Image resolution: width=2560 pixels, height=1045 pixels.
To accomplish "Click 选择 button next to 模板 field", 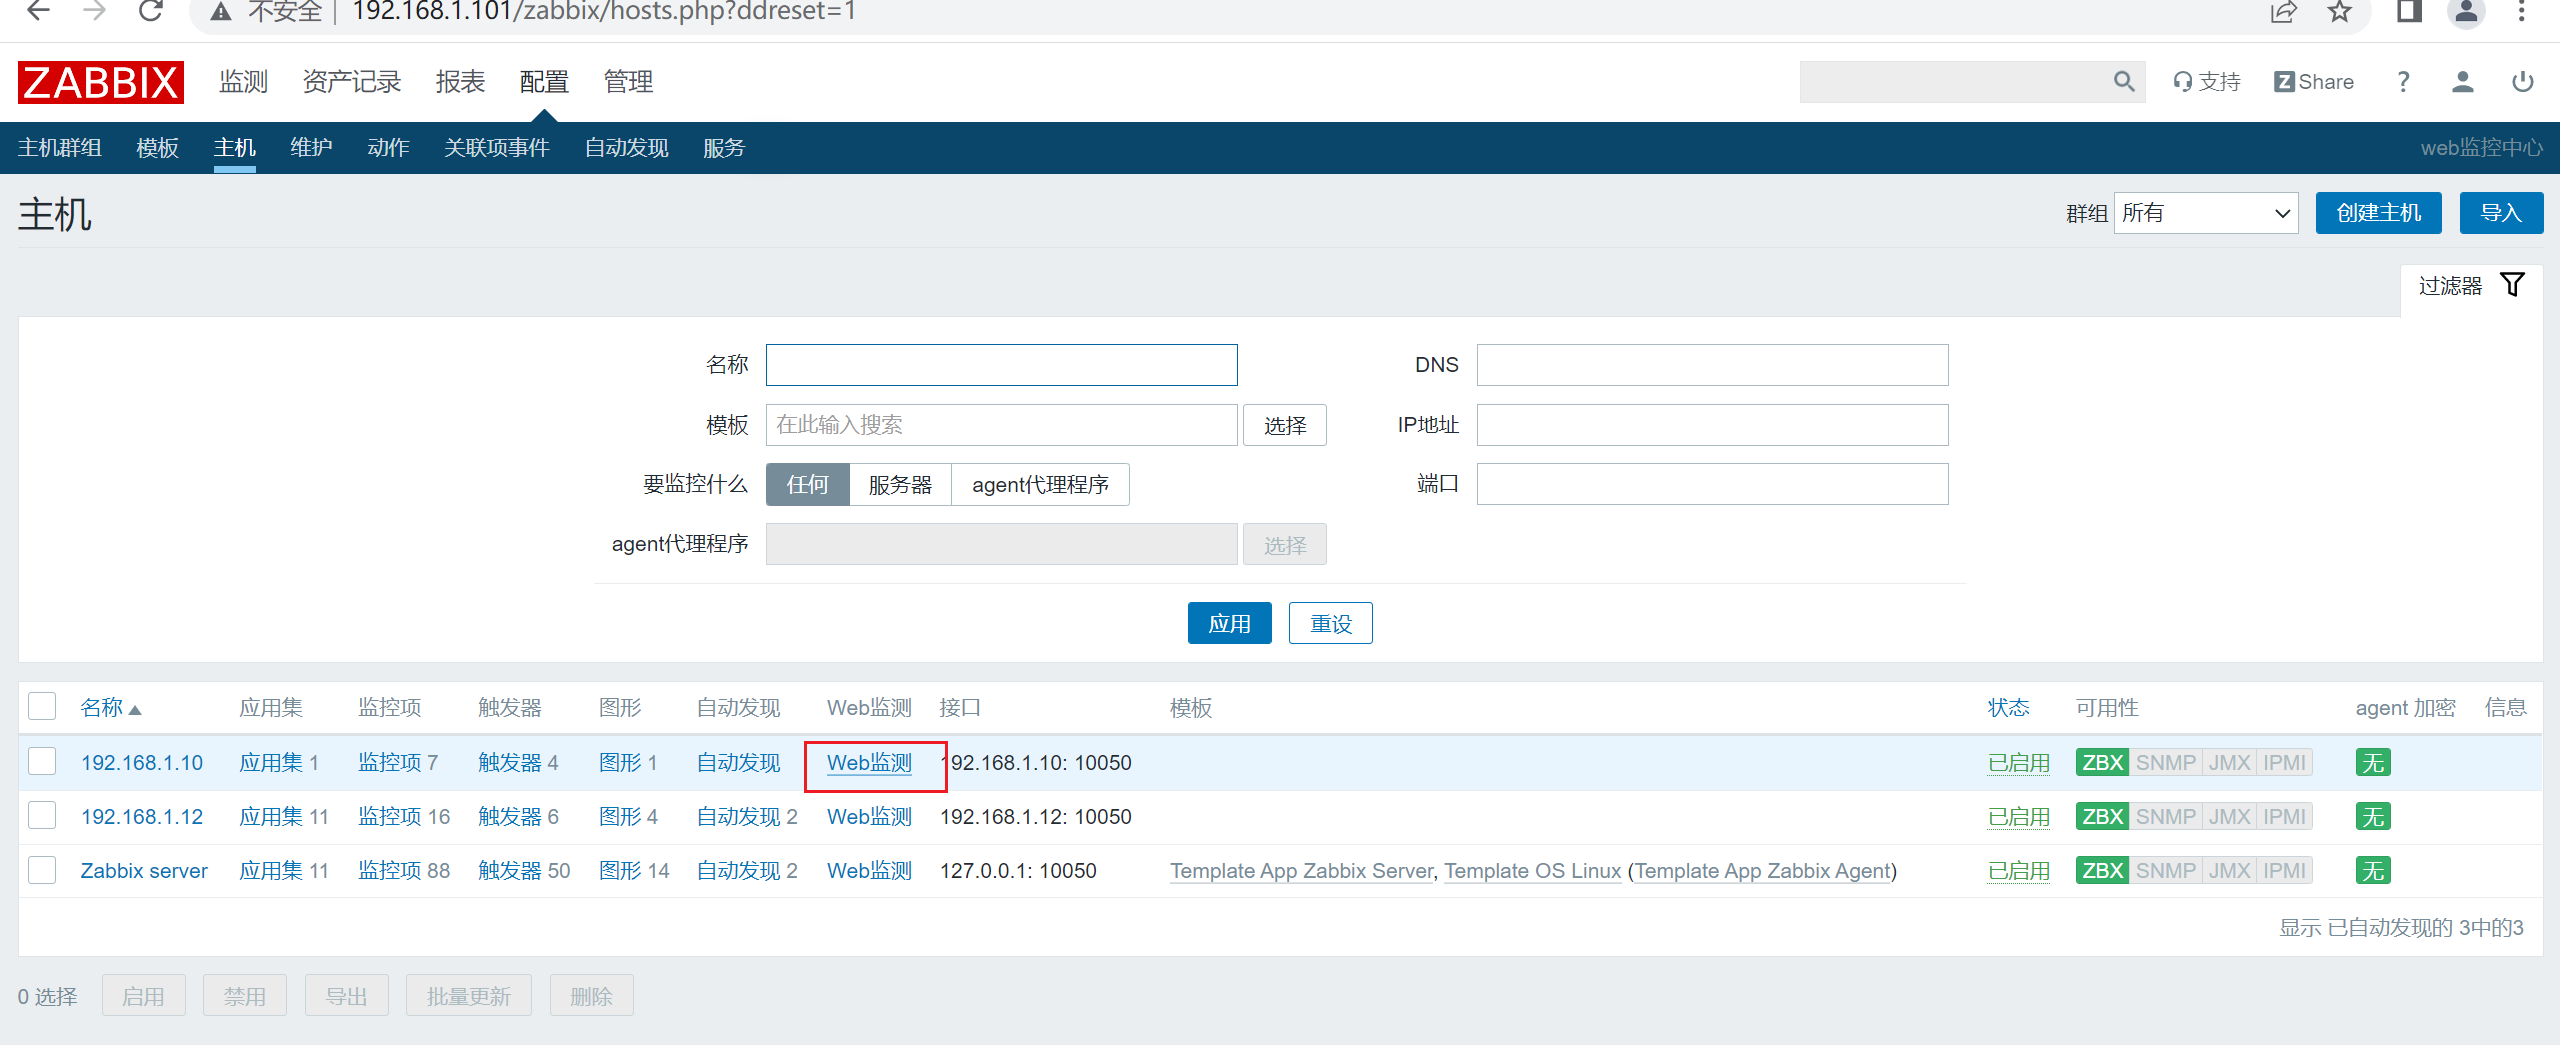I will 1285,426.
